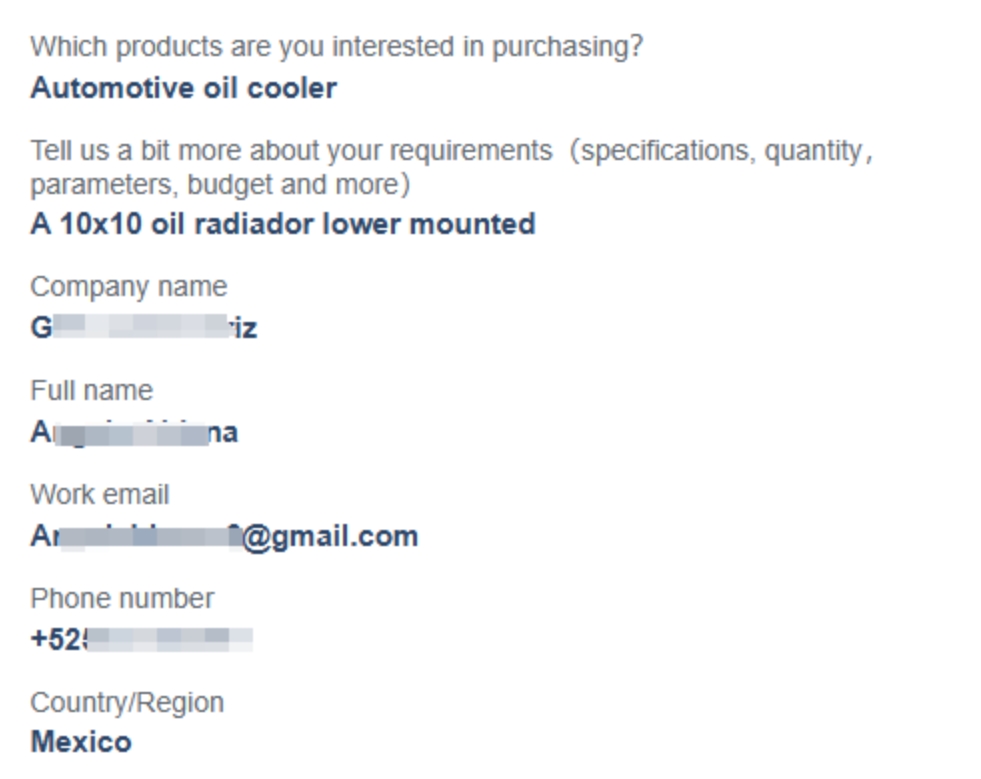Select the '10x10 oil radiador lower mounted' text

pos(297,224)
